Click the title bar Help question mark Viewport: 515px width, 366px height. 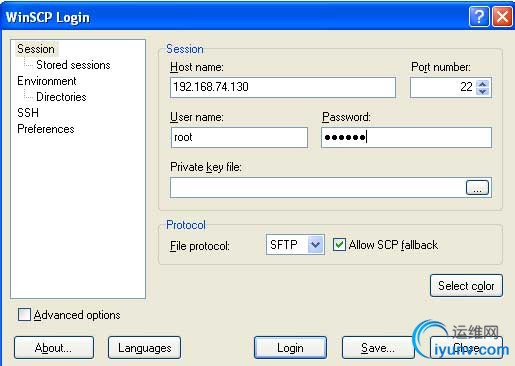479,16
